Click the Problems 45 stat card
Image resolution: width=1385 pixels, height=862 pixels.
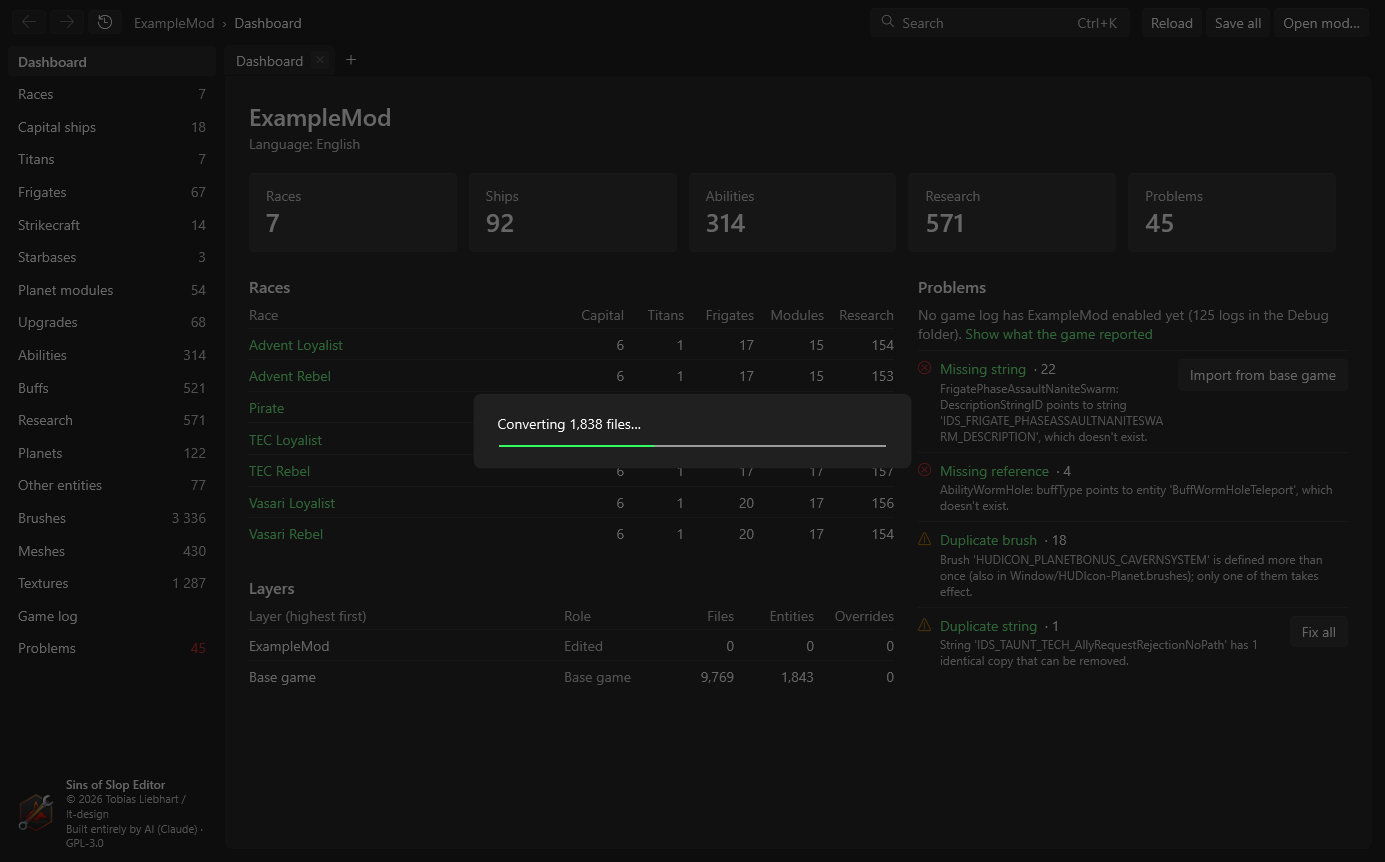coord(1232,212)
